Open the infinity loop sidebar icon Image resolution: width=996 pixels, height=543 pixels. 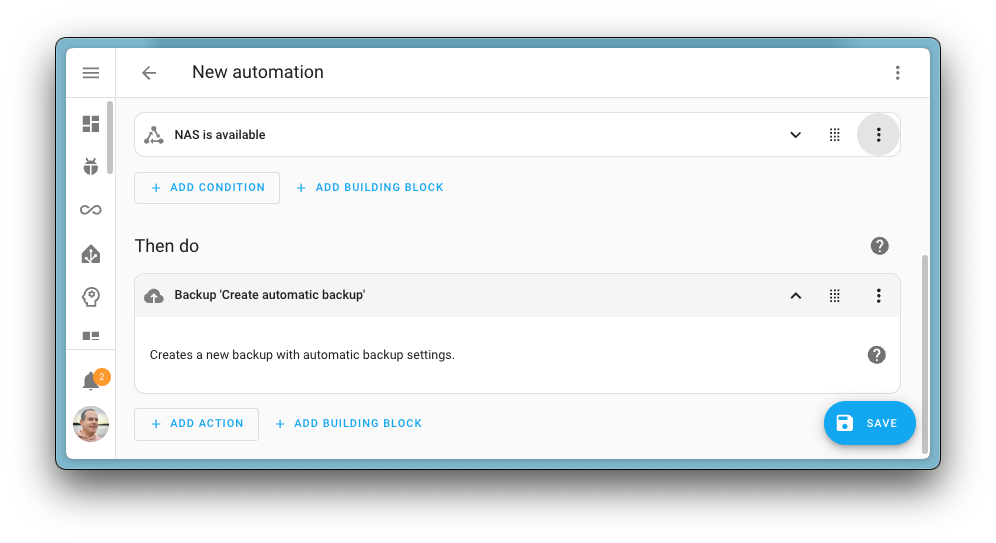(91, 210)
